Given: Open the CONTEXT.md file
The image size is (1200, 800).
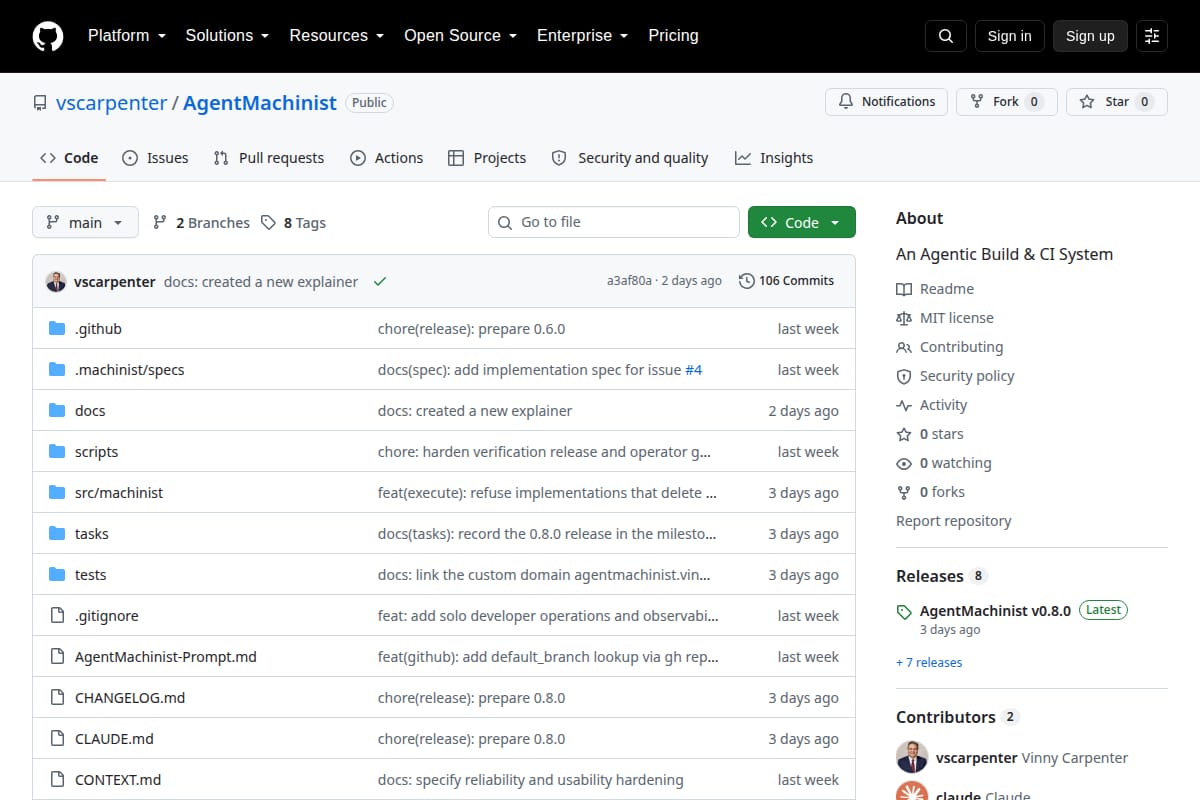Looking at the screenshot, I should tap(118, 780).
